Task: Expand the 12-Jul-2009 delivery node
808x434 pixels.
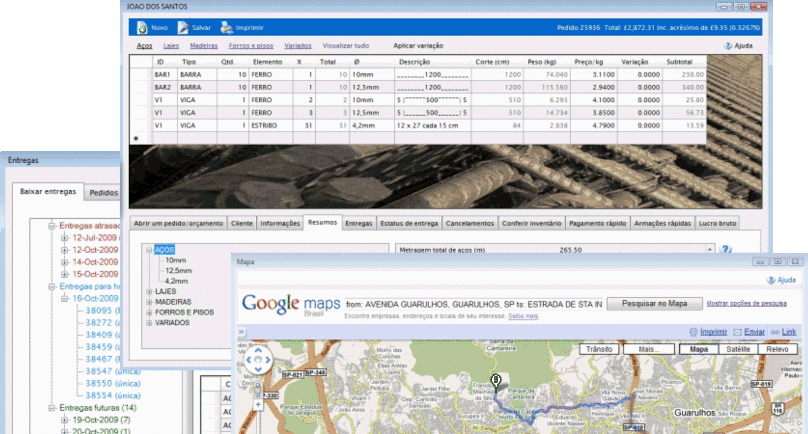Action: (x=64, y=238)
